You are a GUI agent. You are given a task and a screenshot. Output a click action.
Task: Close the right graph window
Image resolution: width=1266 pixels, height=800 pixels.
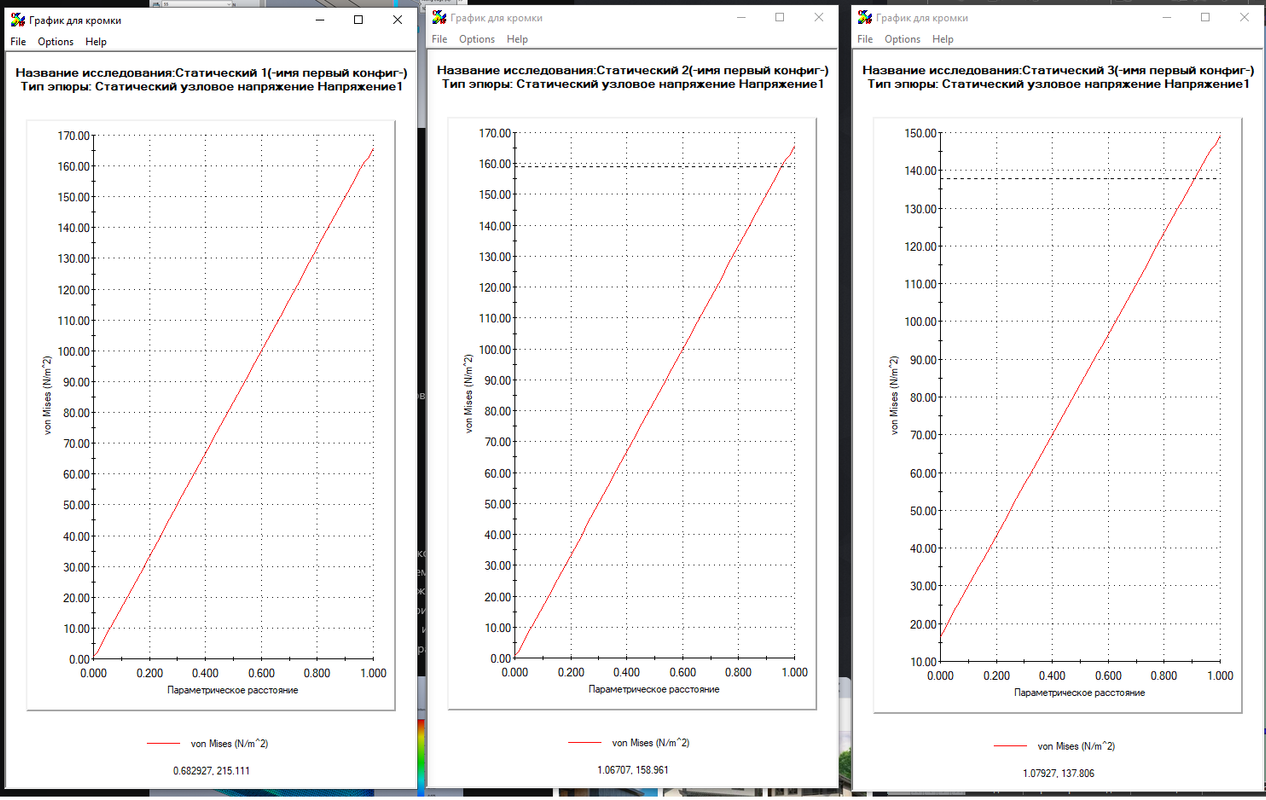tap(1244, 18)
